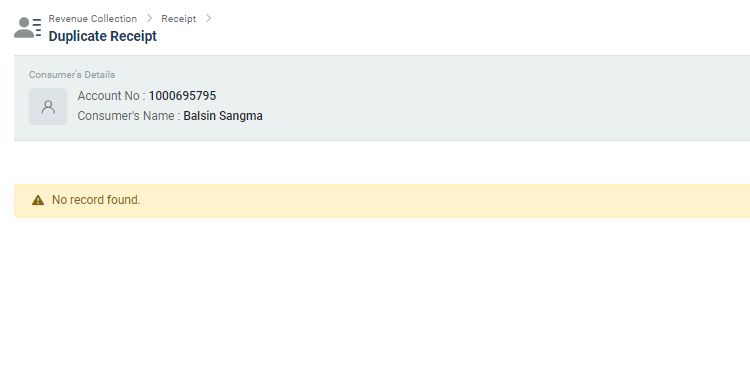Click the consumer list icon beside the page title
750x379 pixels.
click(x=28, y=28)
